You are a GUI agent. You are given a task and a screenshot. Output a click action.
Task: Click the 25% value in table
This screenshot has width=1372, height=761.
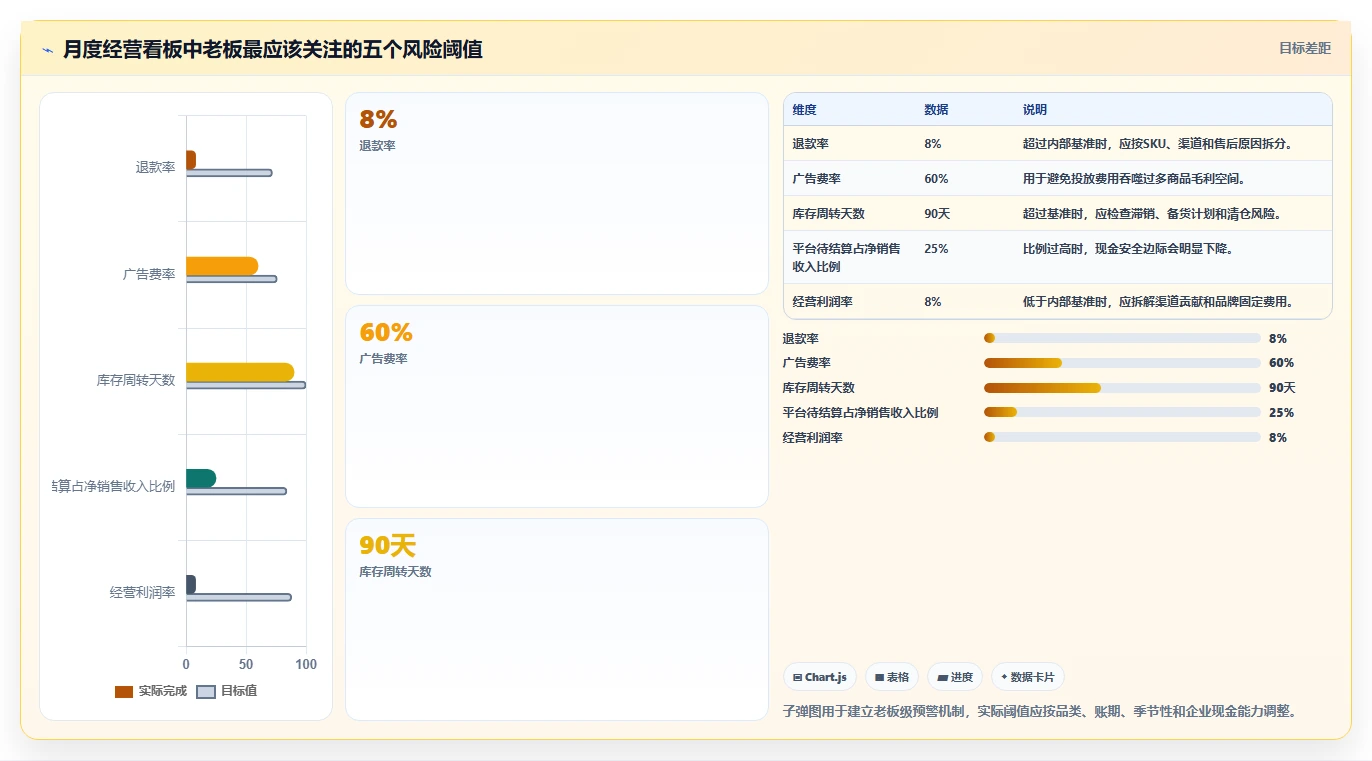point(936,249)
